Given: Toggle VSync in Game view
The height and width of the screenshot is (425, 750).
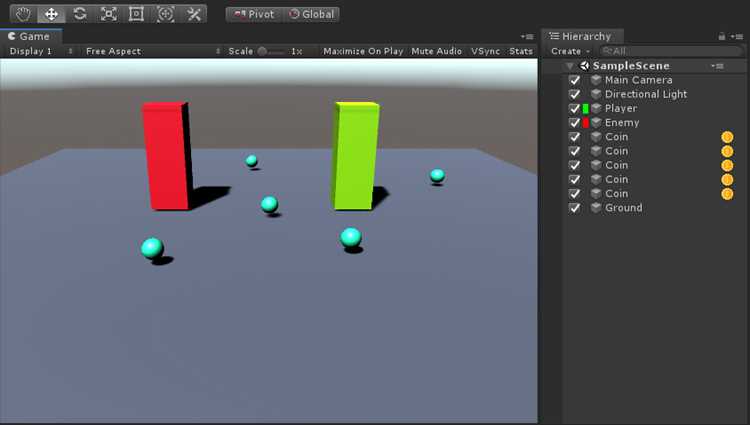Looking at the screenshot, I should tap(485, 51).
